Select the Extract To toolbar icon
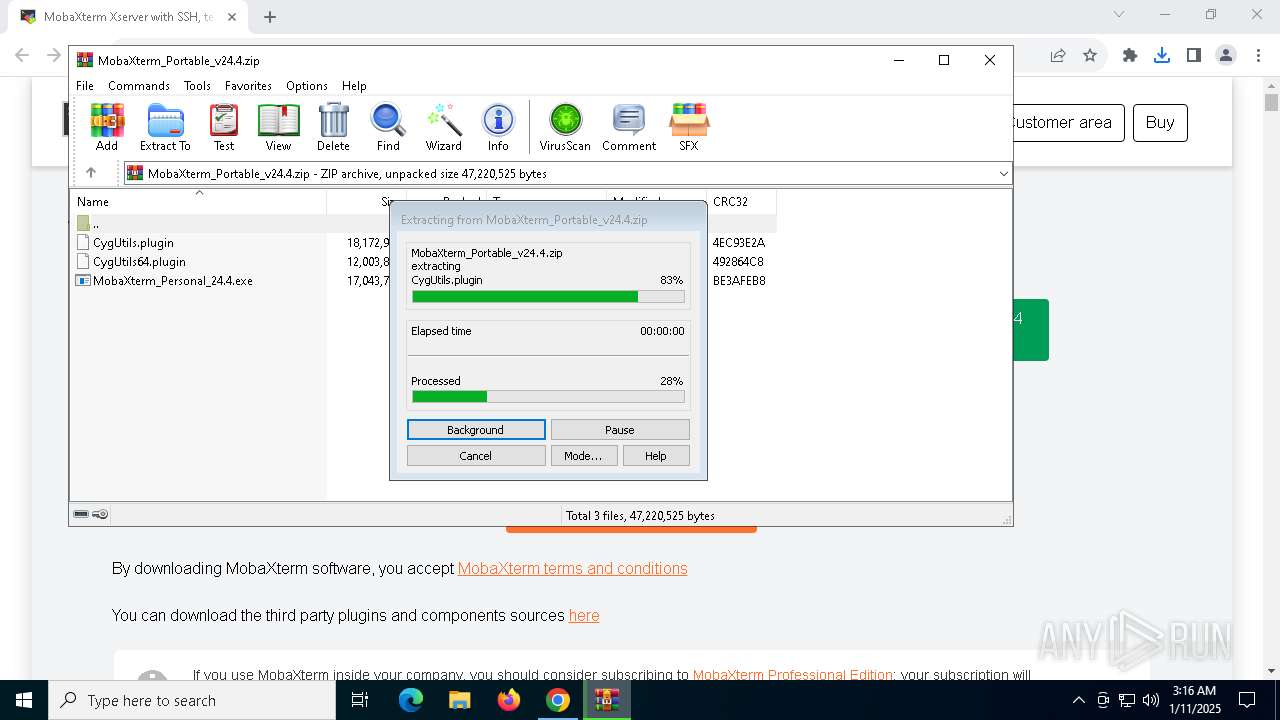Screen dimensions: 1280x720 [165, 127]
